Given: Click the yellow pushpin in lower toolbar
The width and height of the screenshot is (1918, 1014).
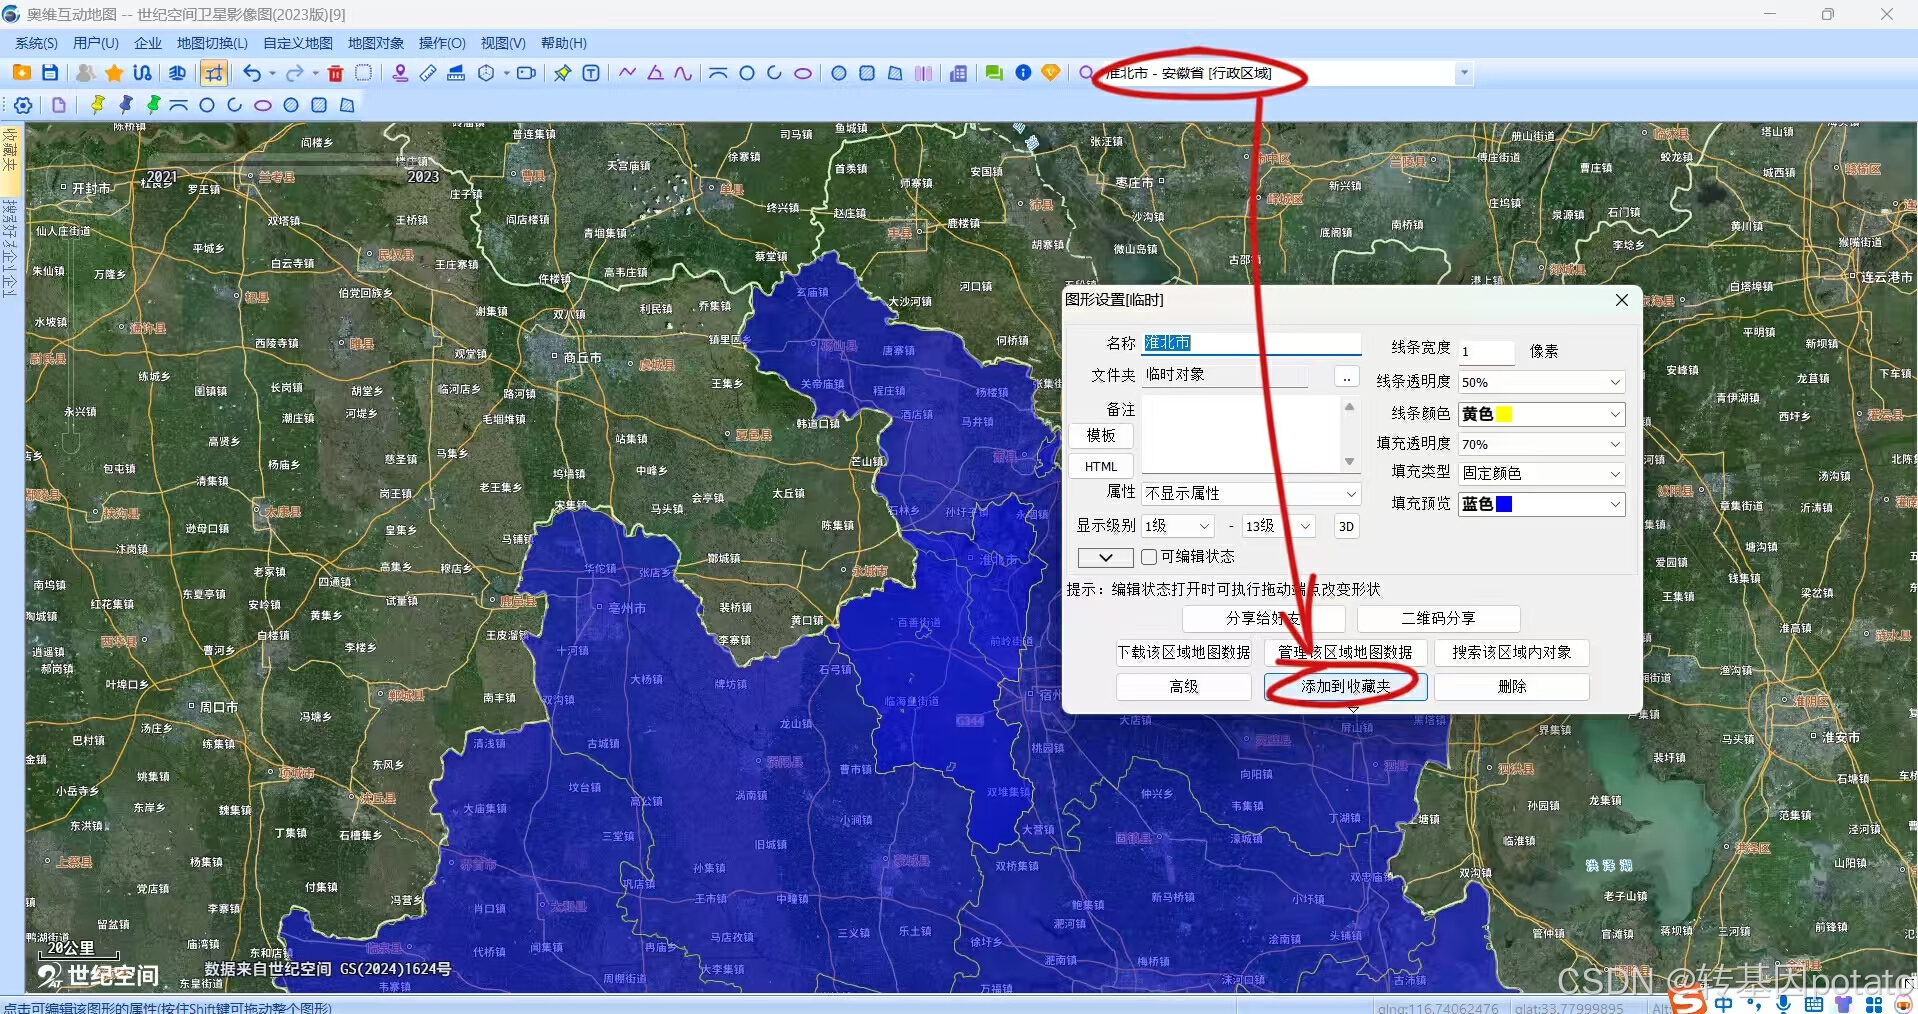Looking at the screenshot, I should click(97, 105).
